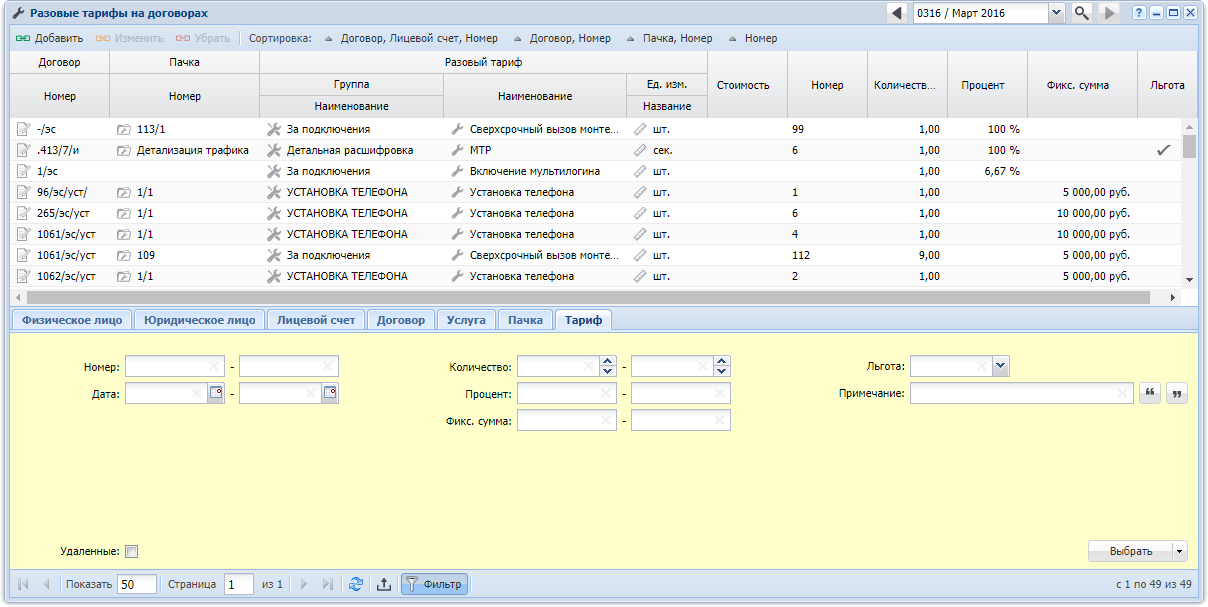Decrease the second Количество spinner value
This screenshot has height=607, width=1208.
click(722, 372)
